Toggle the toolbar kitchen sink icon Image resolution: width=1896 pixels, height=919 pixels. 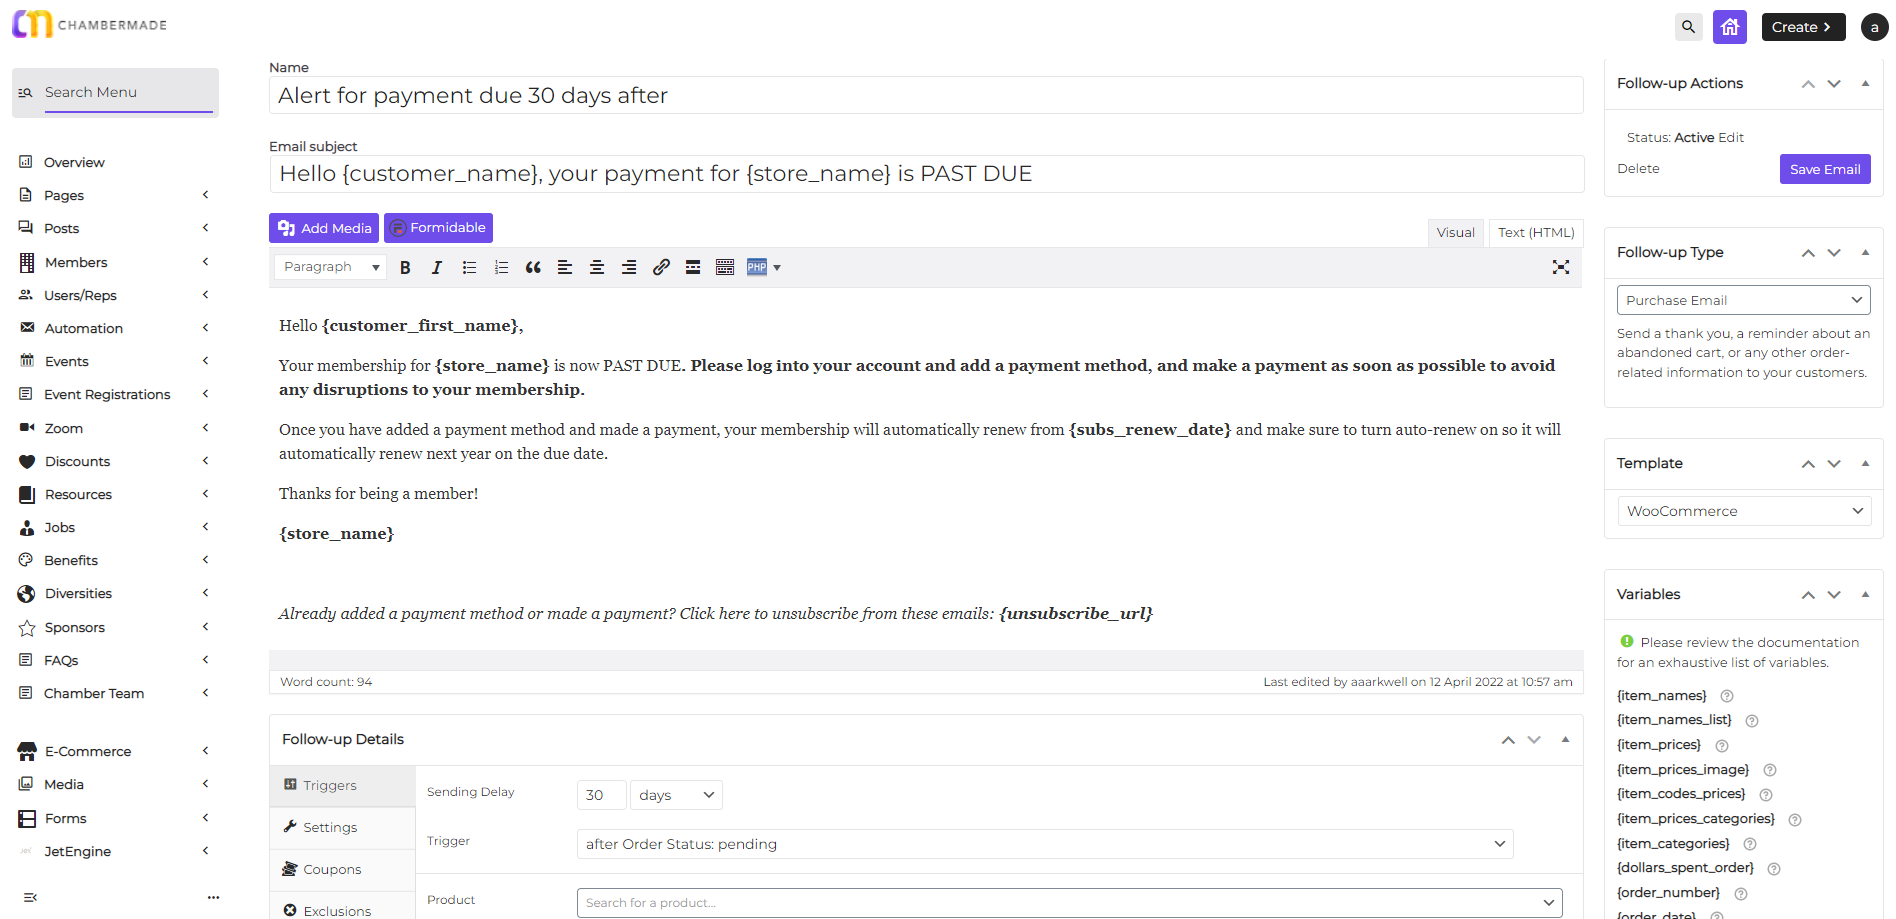coord(725,267)
